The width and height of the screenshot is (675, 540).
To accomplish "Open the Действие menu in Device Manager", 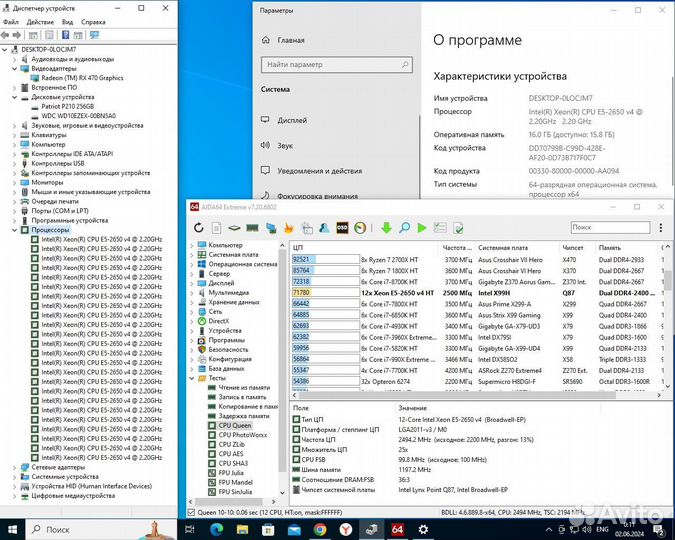I will [40, 22].
